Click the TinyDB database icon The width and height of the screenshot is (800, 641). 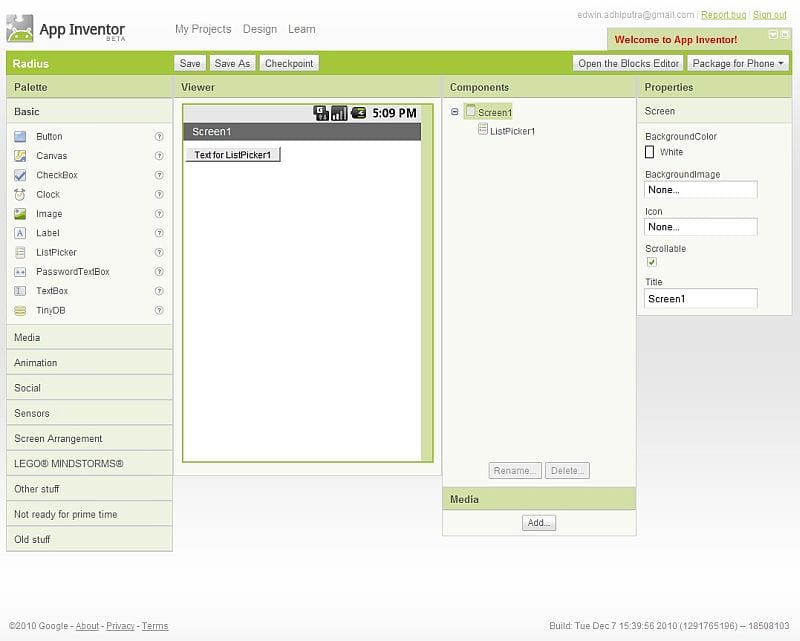(20, 311)
